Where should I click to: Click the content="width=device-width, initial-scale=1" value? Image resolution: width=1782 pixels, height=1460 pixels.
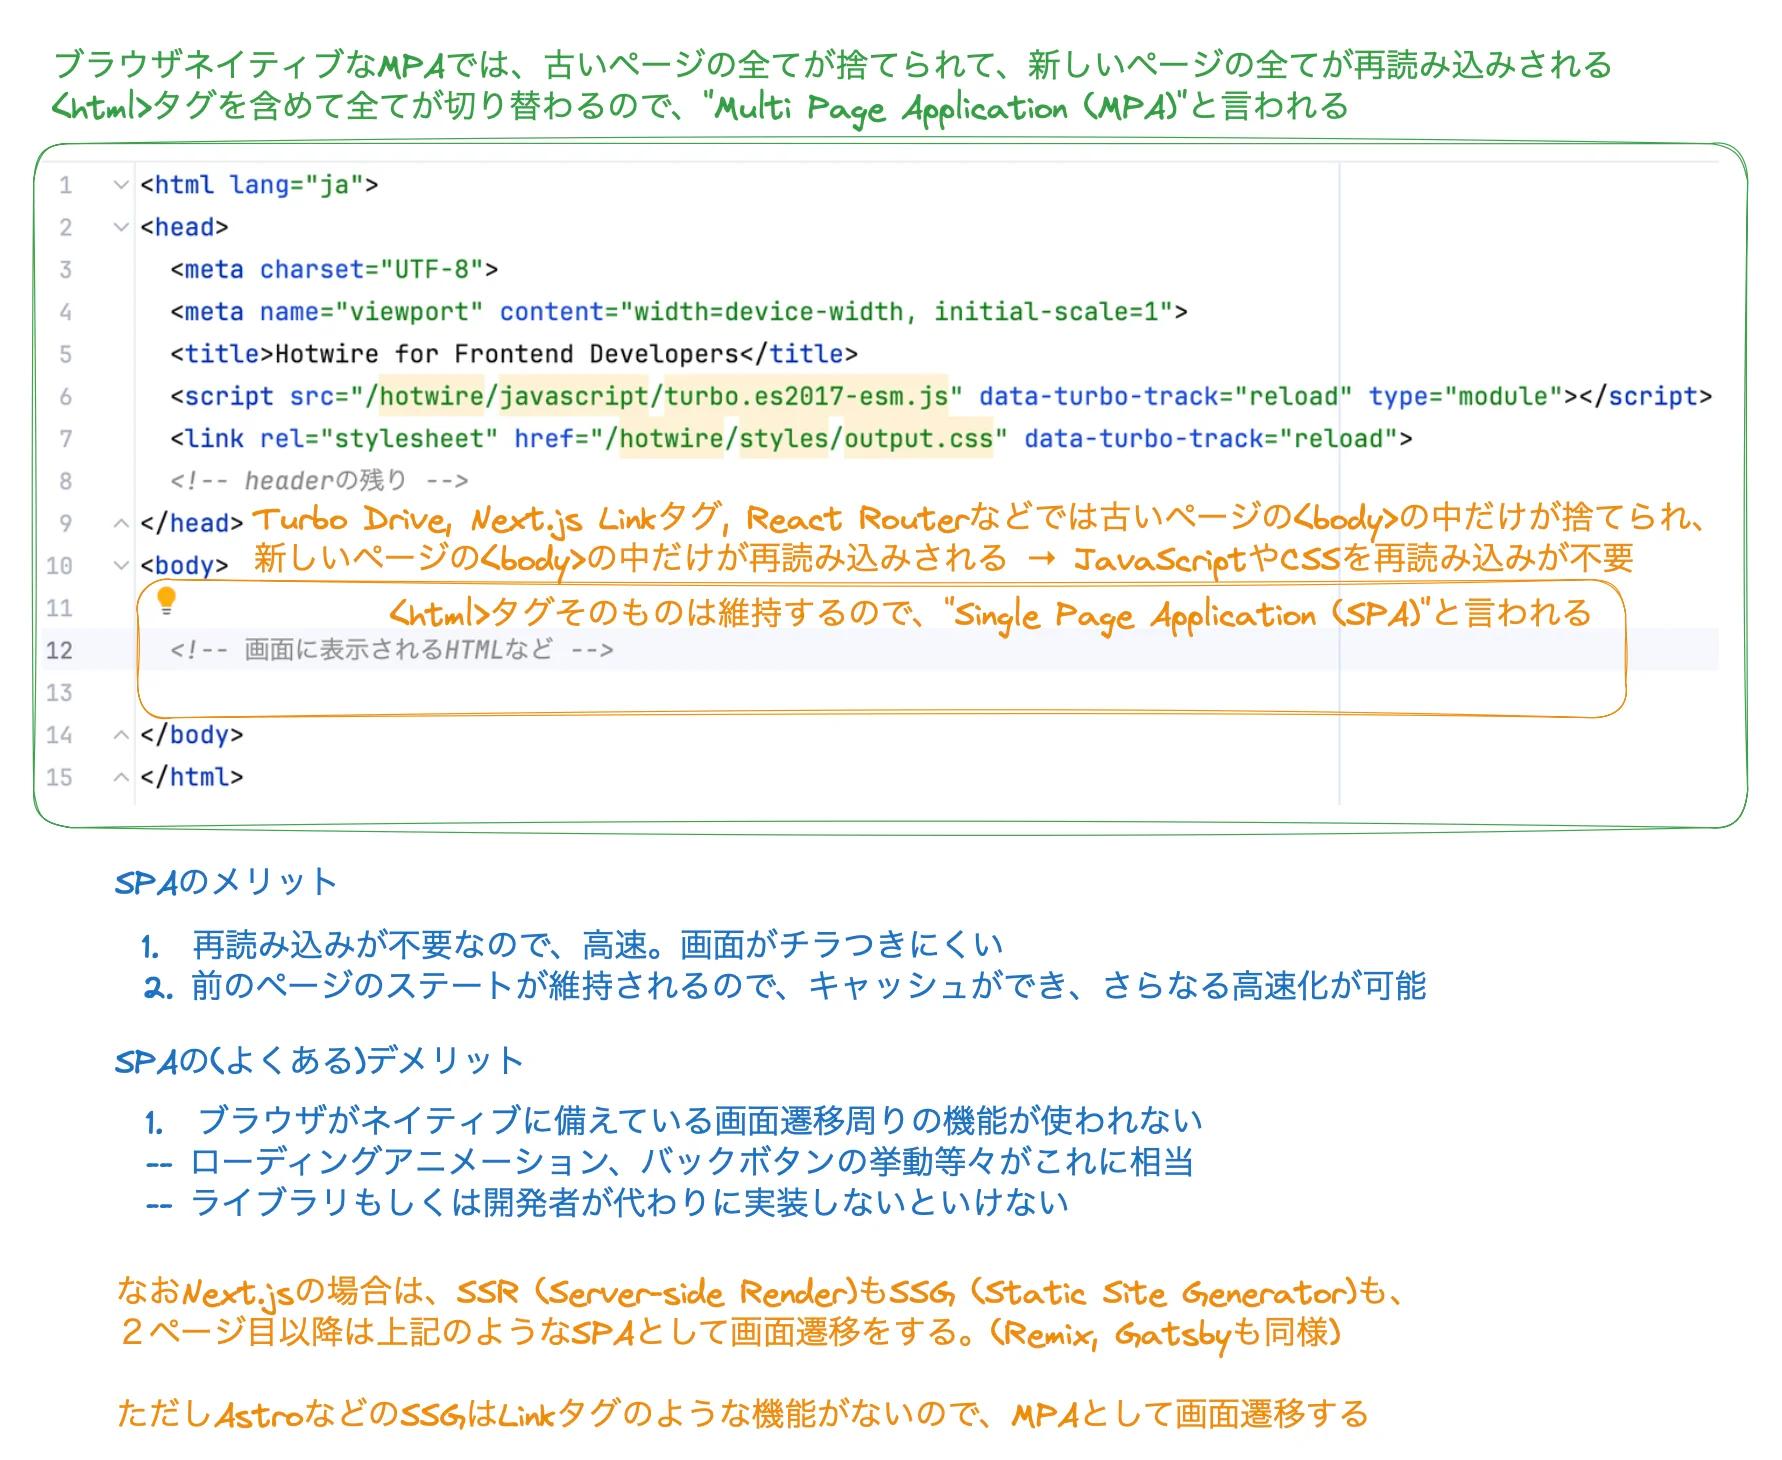pyautogui.click(x=836, y=312)
